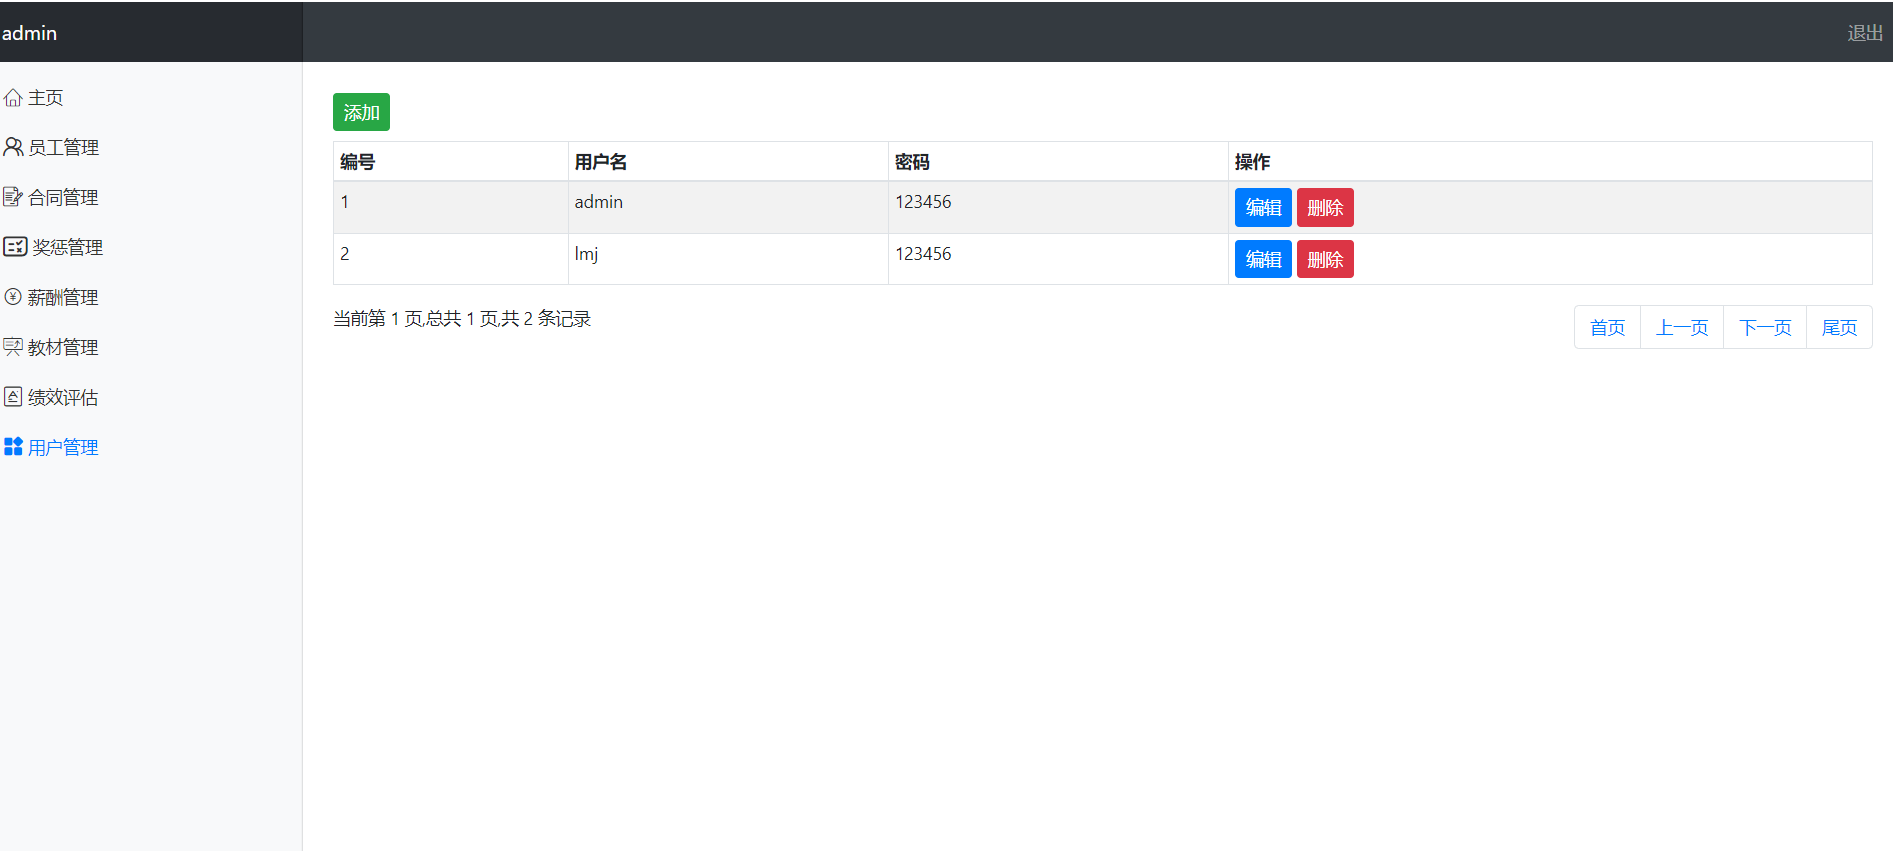Click the yen coin icon beside 薪酬管理
1893x851 pixels.
click(13, 297)
